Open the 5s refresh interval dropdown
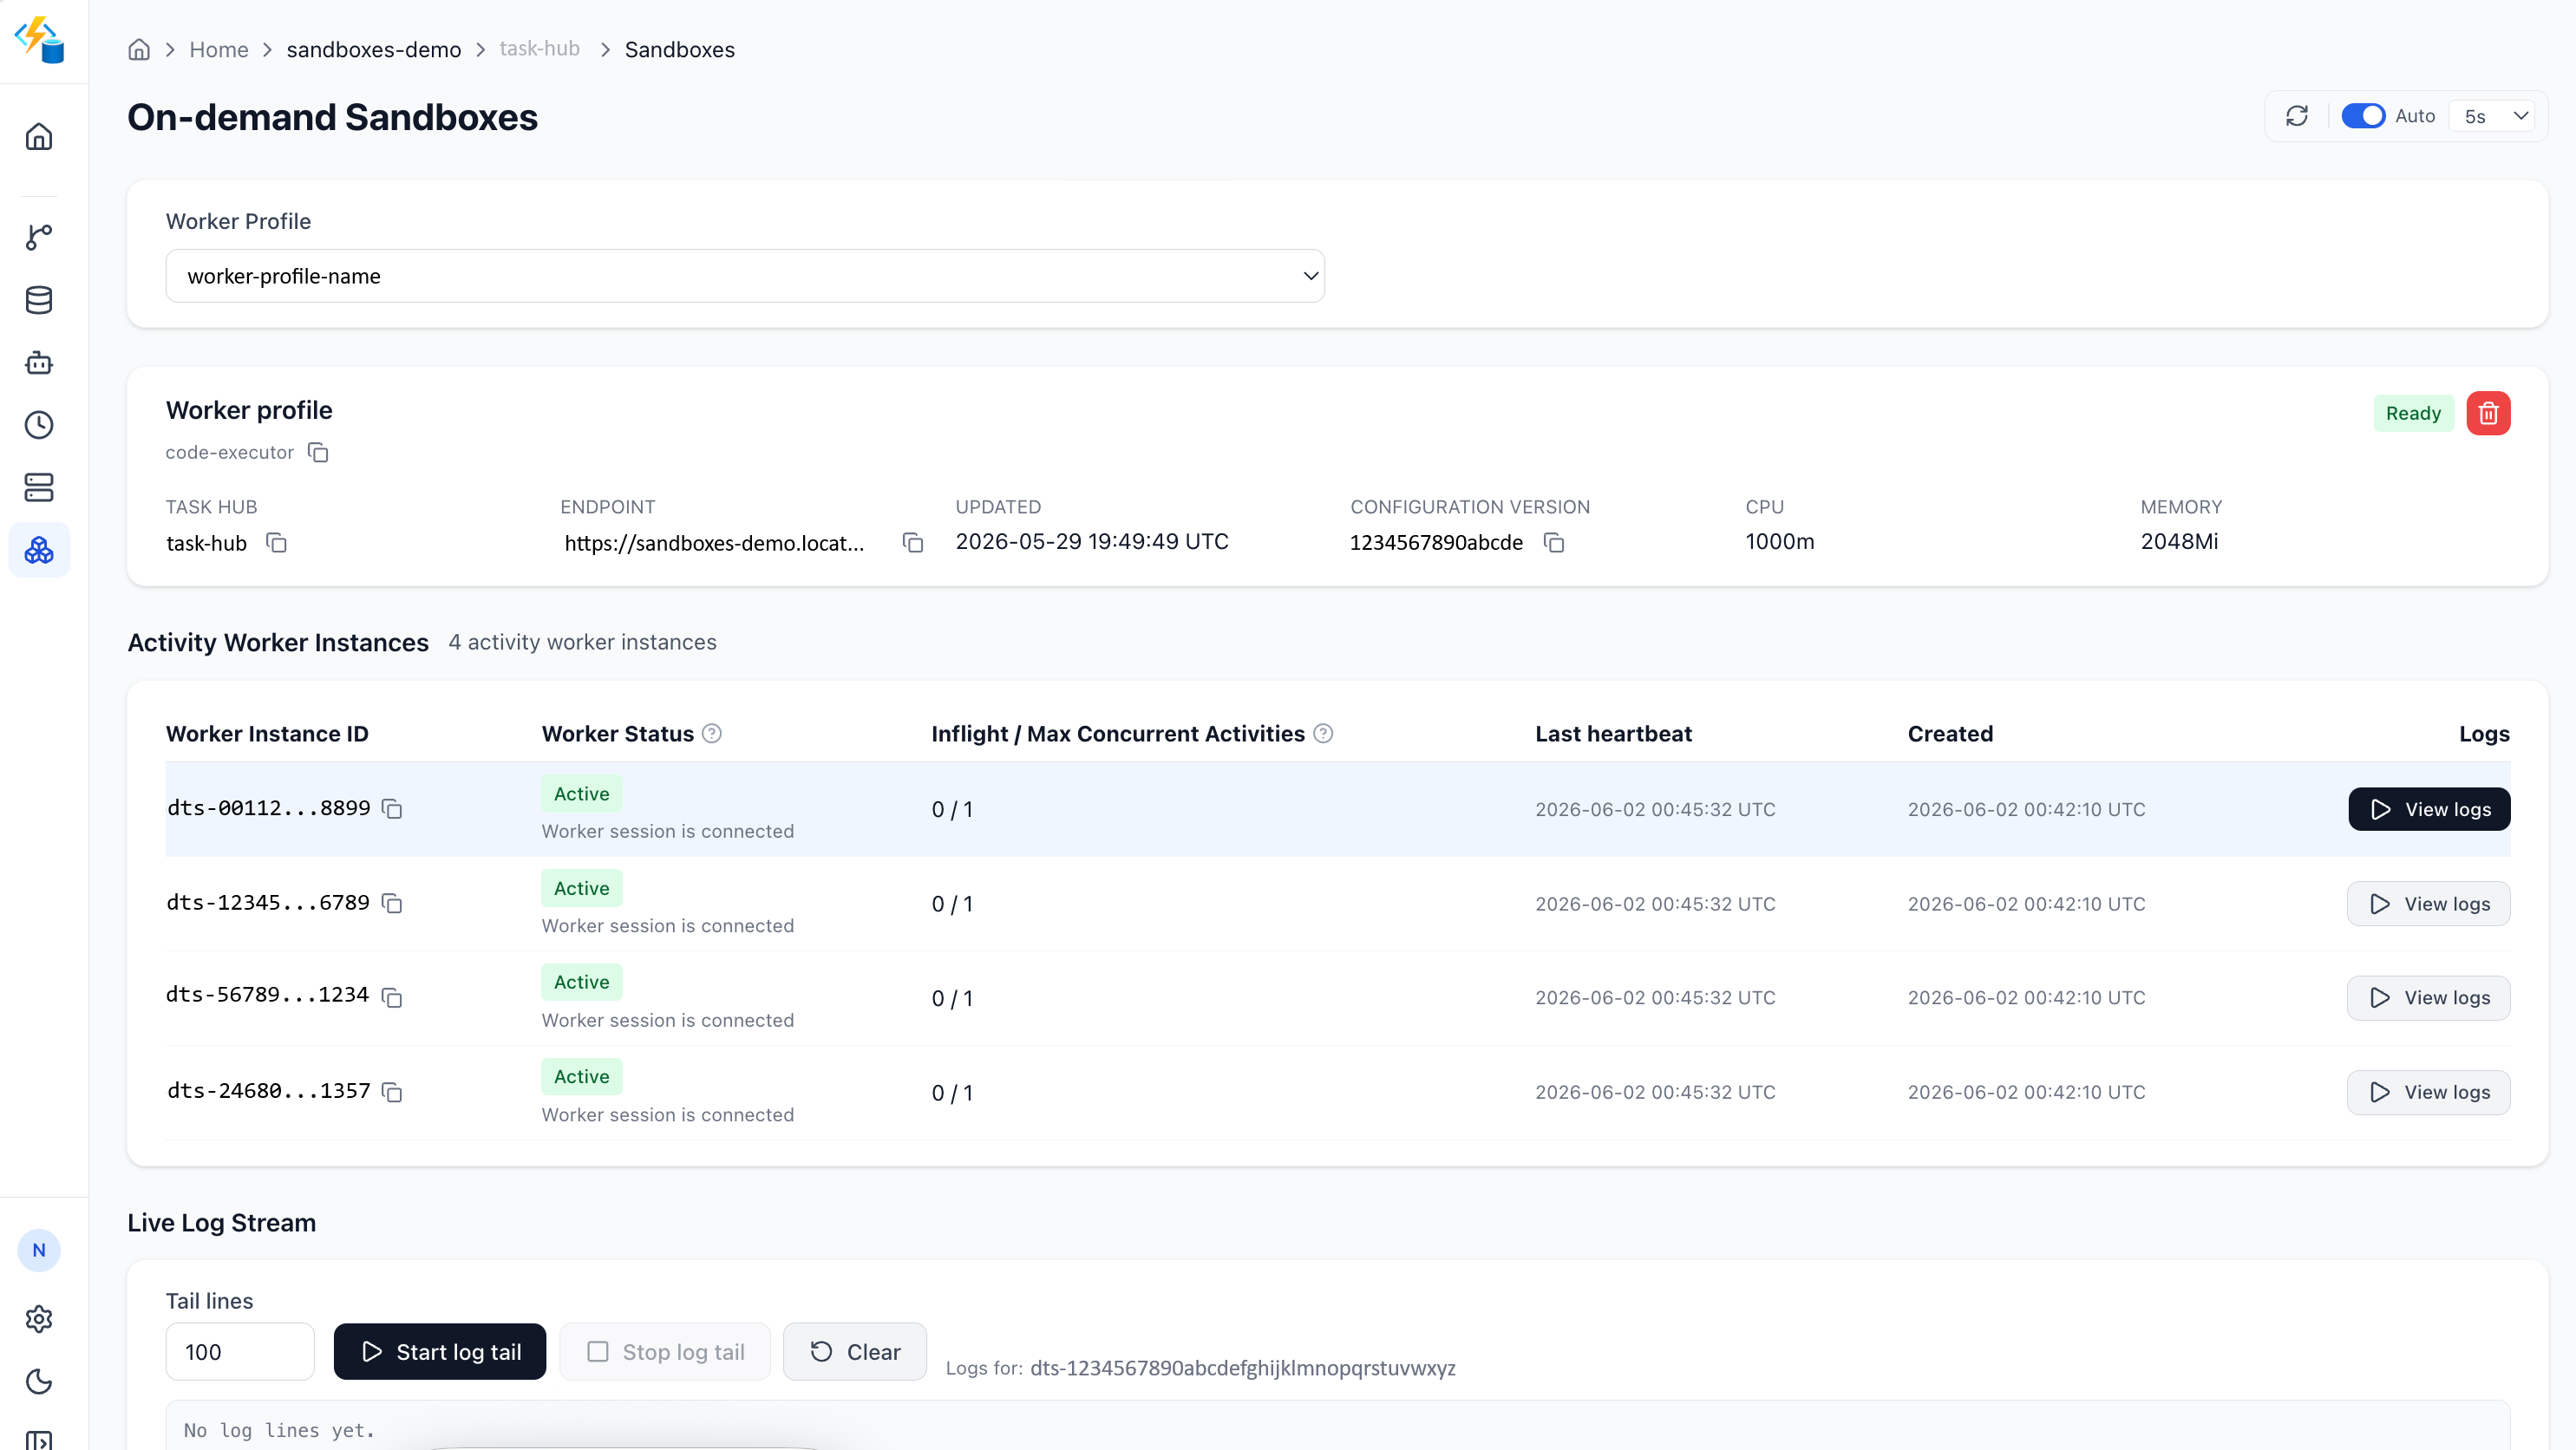The image size is (2576, 1450). pyautogui.click(x=2494, y=116)
